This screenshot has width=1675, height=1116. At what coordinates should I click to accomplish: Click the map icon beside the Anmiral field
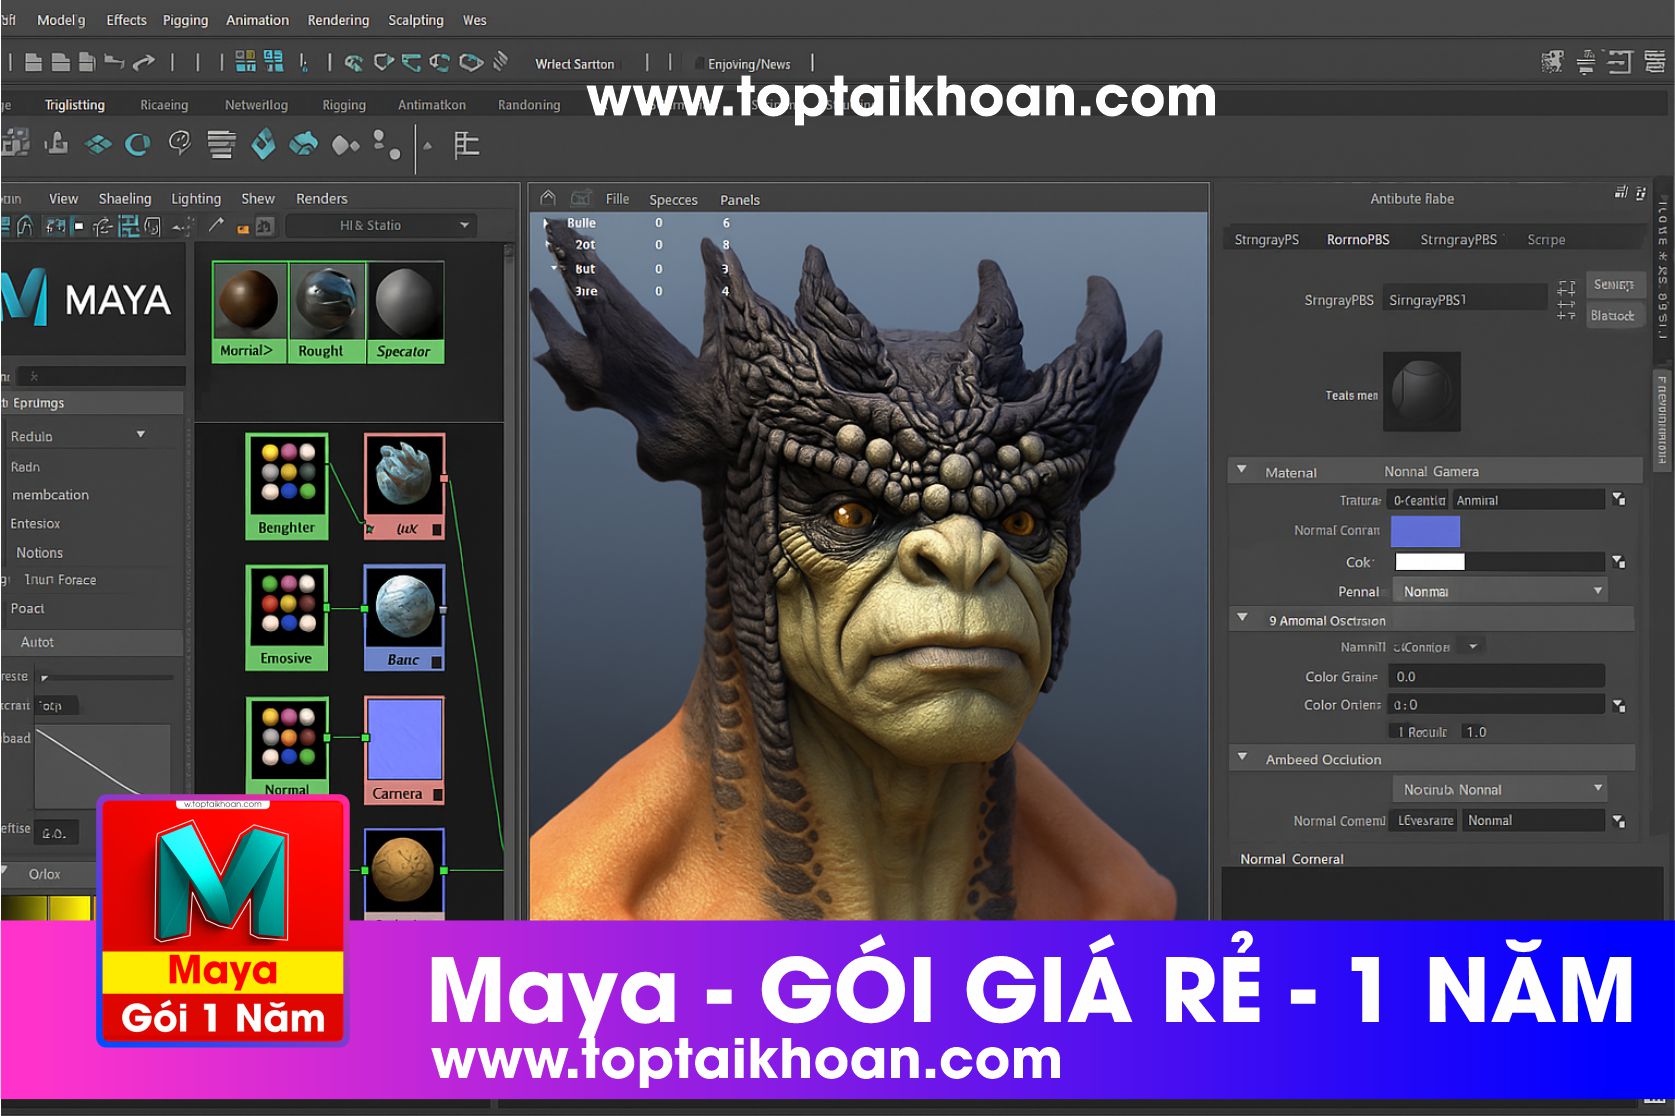click(1618, 499)
